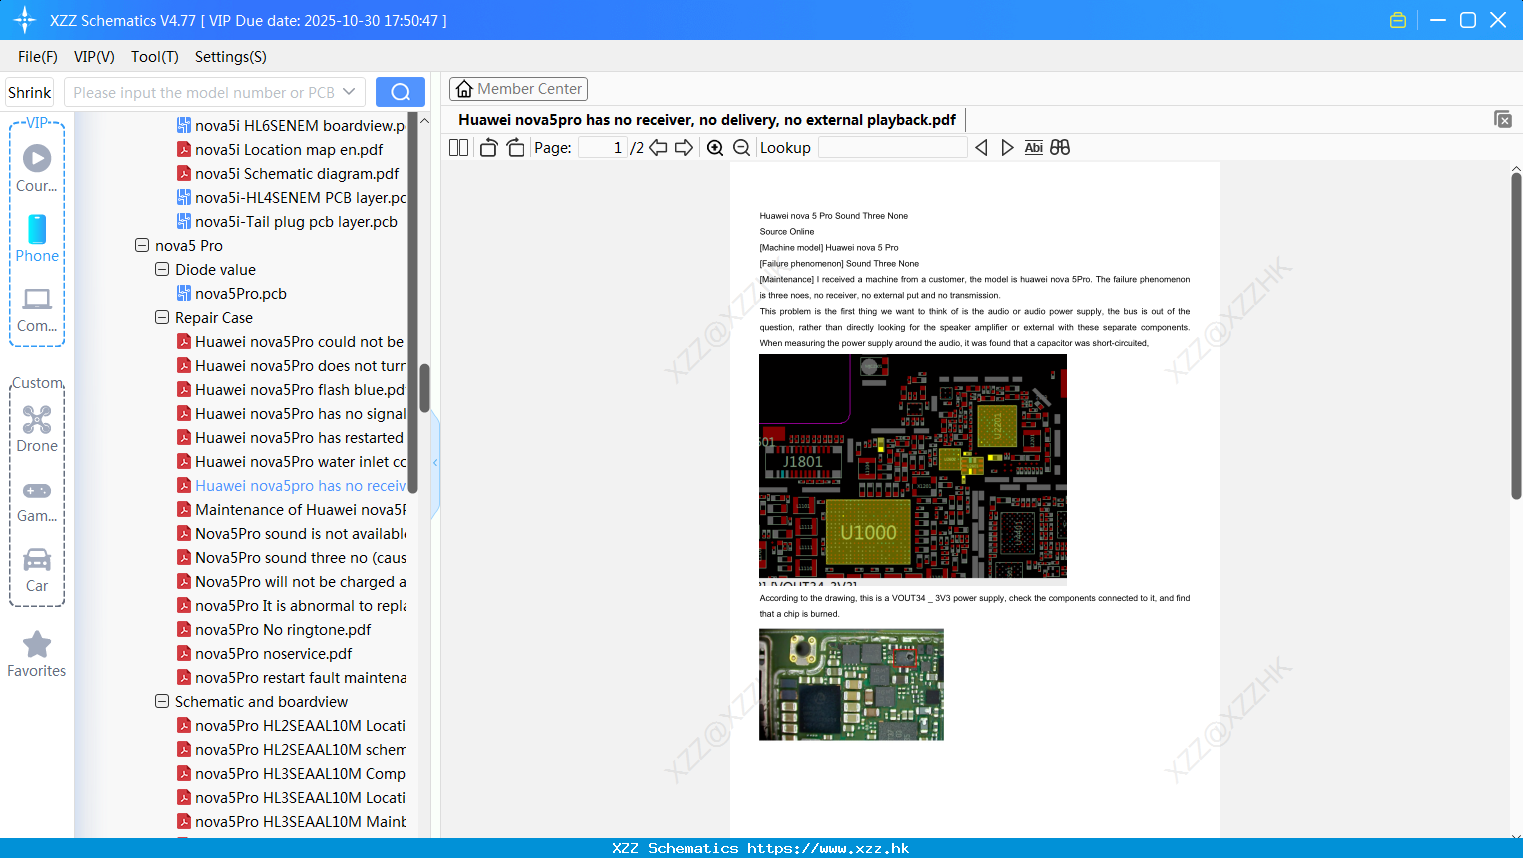Click the page number field
Image resolution: width=1523 pixels, height=858 pixels.
point(603,148)
